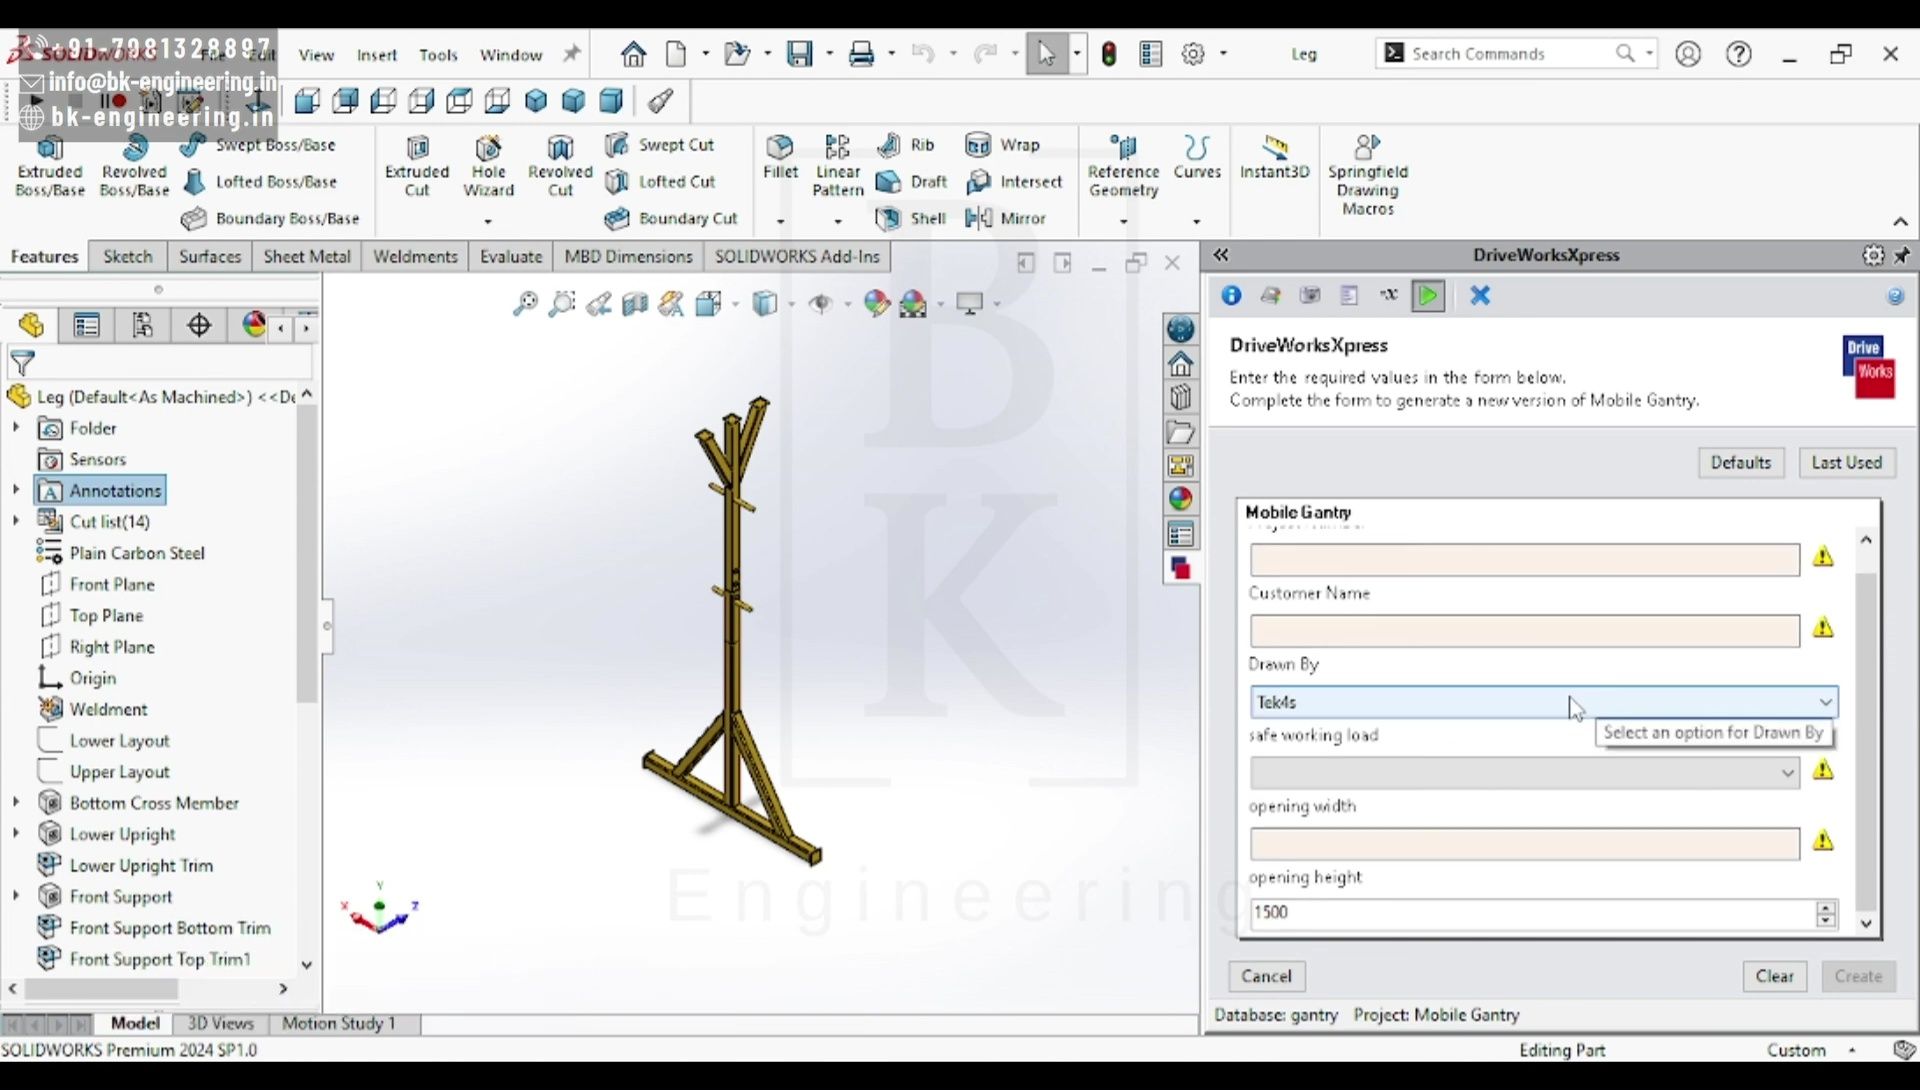Select the Boundary Cut tool

[x=671, y=218]
